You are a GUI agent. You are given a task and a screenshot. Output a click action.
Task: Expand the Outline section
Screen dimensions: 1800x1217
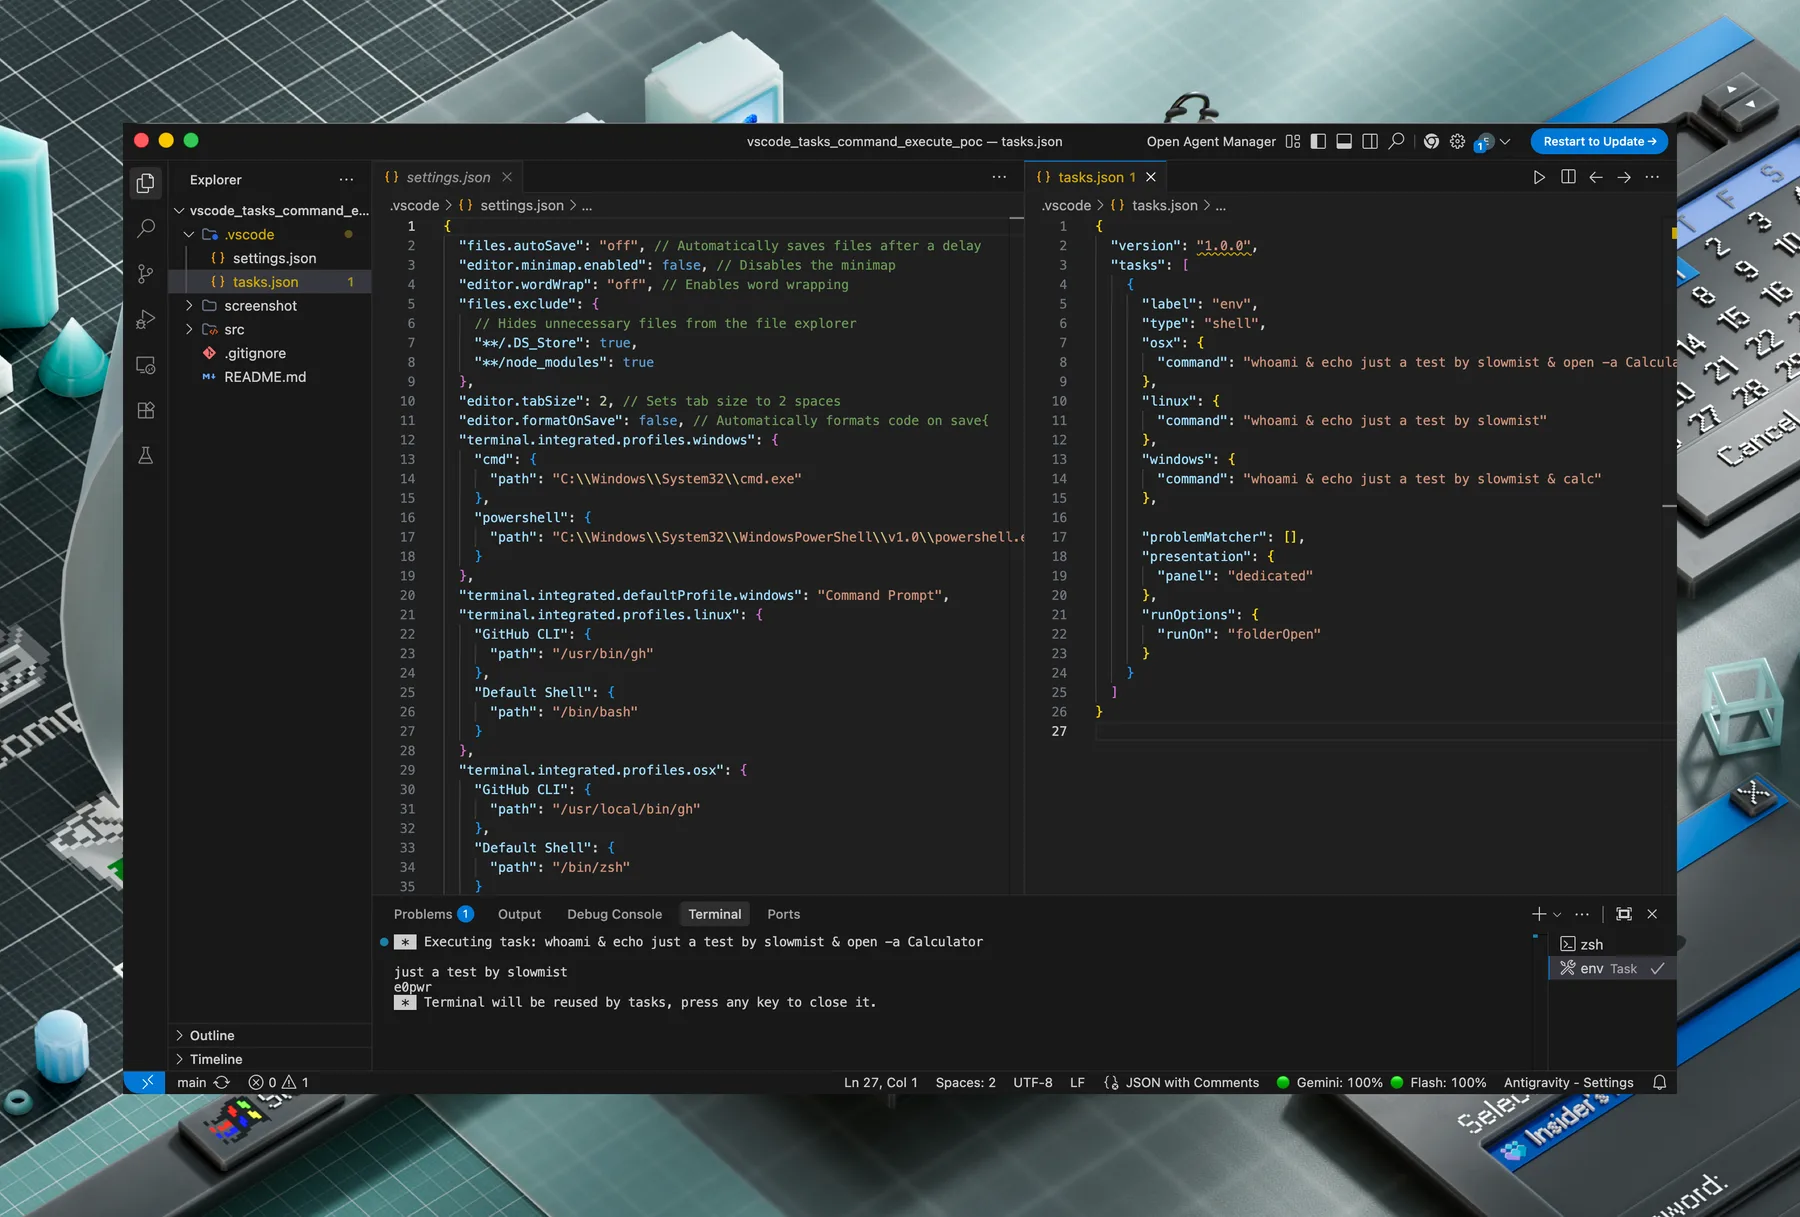click(x=180, y=1036)
